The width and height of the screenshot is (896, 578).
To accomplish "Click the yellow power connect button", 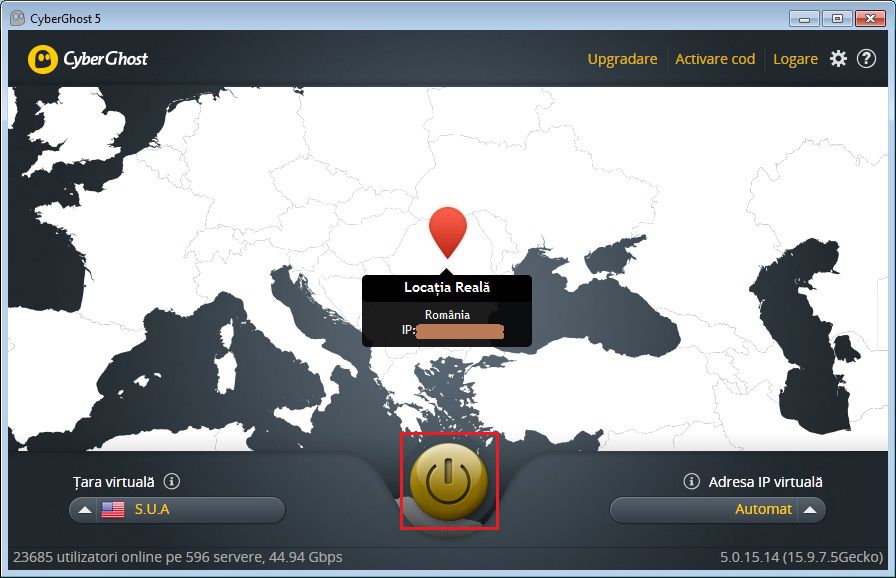I will pyautogui.click(x=449, y=481).
